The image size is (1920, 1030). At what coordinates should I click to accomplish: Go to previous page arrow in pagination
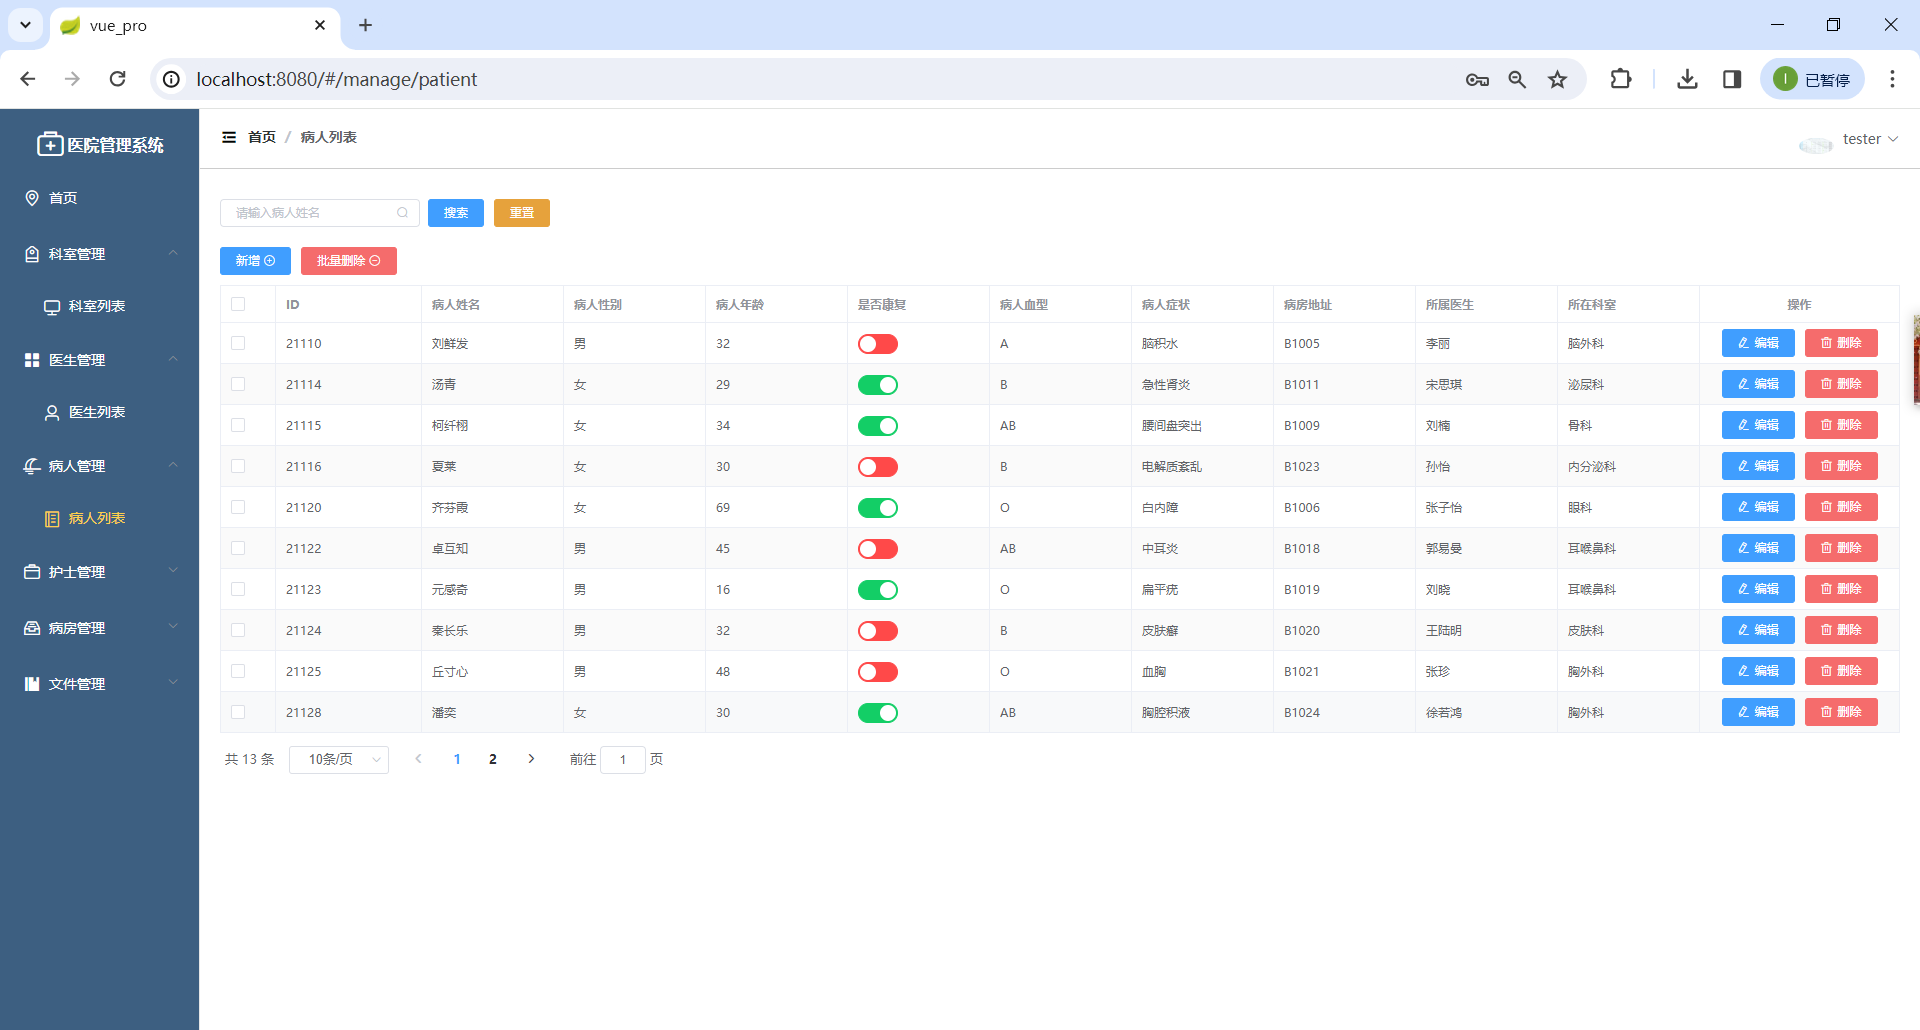coord(418,759)
